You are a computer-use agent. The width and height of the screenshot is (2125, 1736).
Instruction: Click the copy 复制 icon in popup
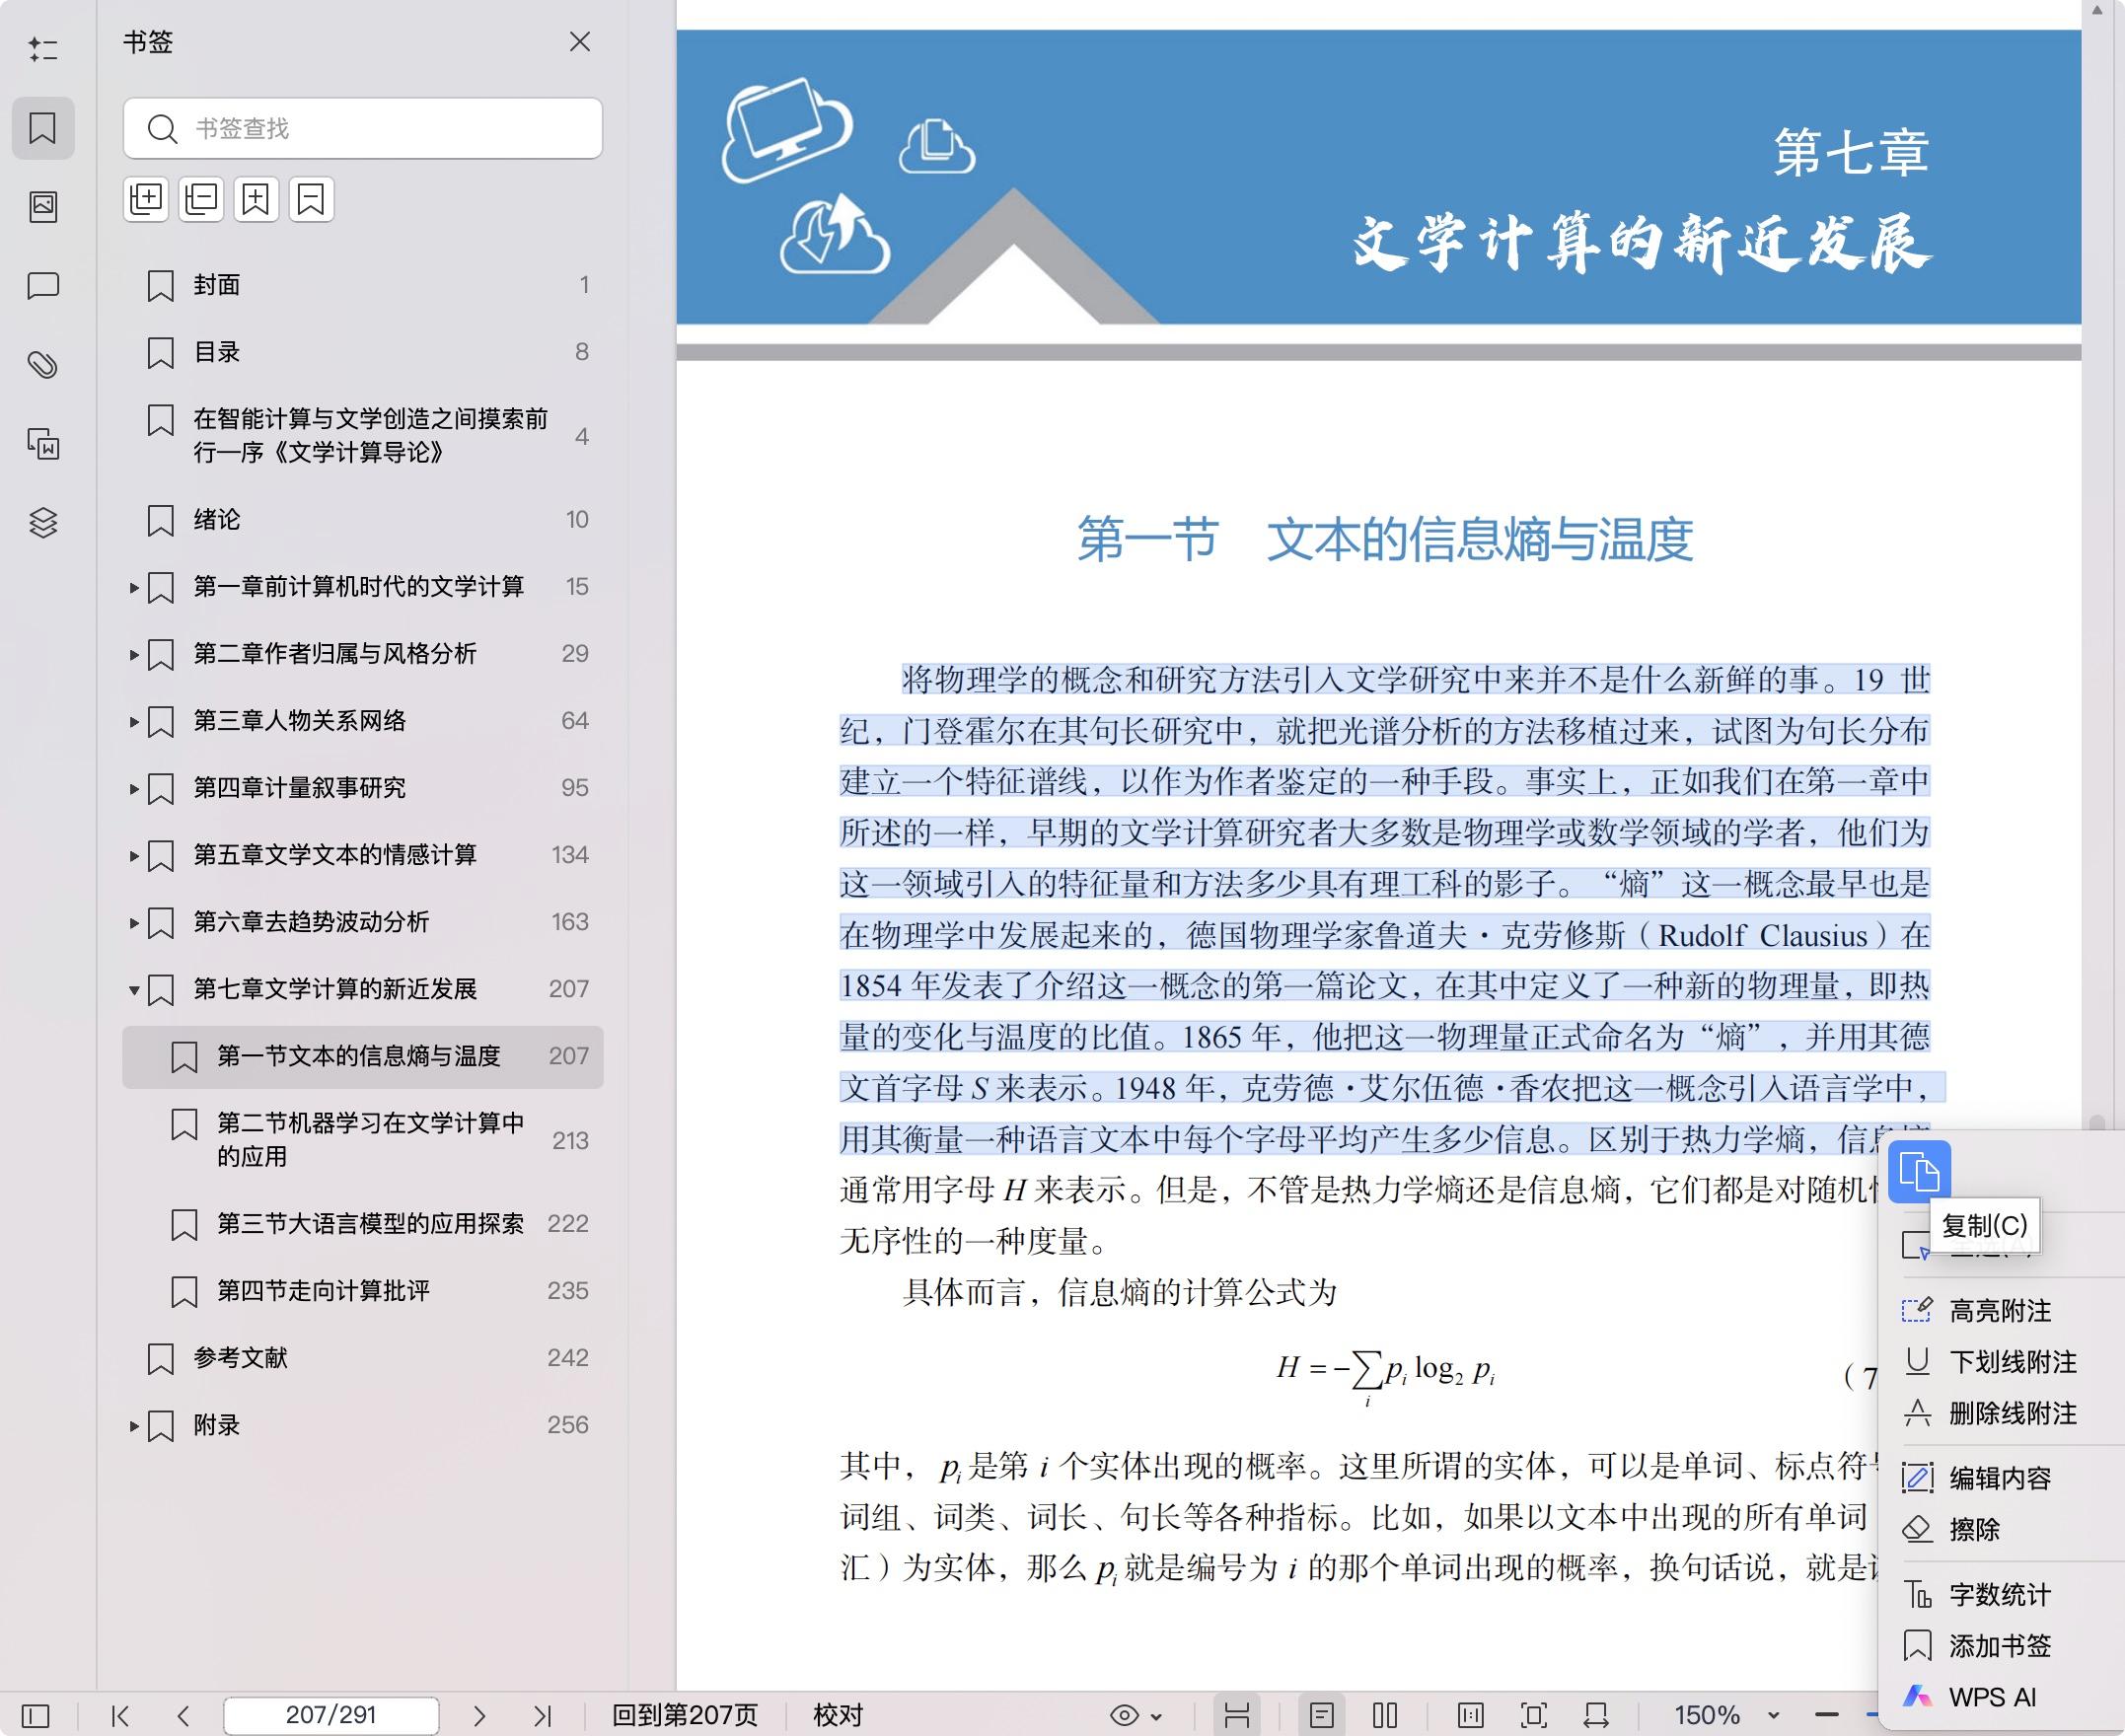point(1919,1171)
